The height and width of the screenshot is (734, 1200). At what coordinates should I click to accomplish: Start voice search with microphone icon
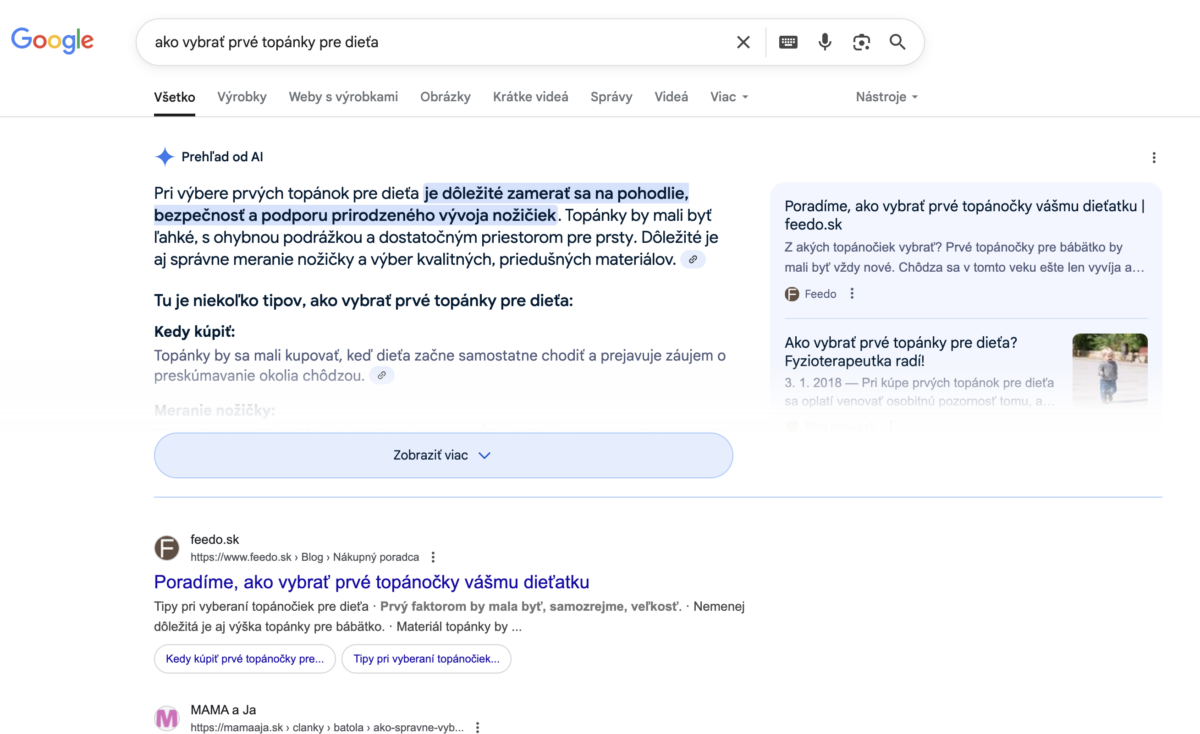(x=825, y=42)
